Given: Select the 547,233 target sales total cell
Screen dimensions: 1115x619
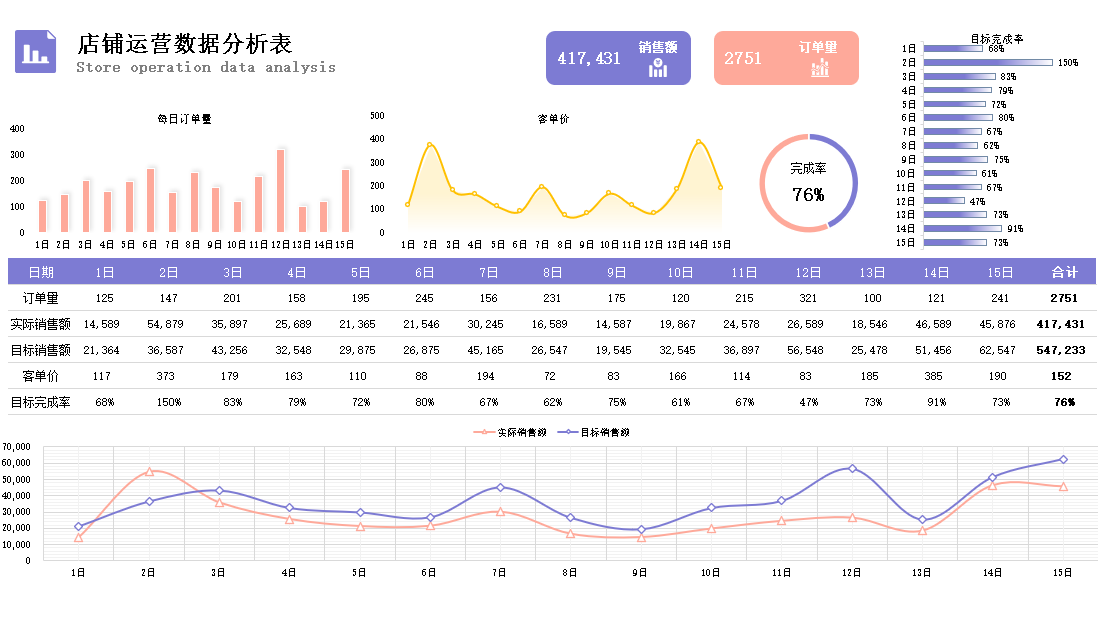Looking at the screenshot, I should click(x=1061, y=350).
